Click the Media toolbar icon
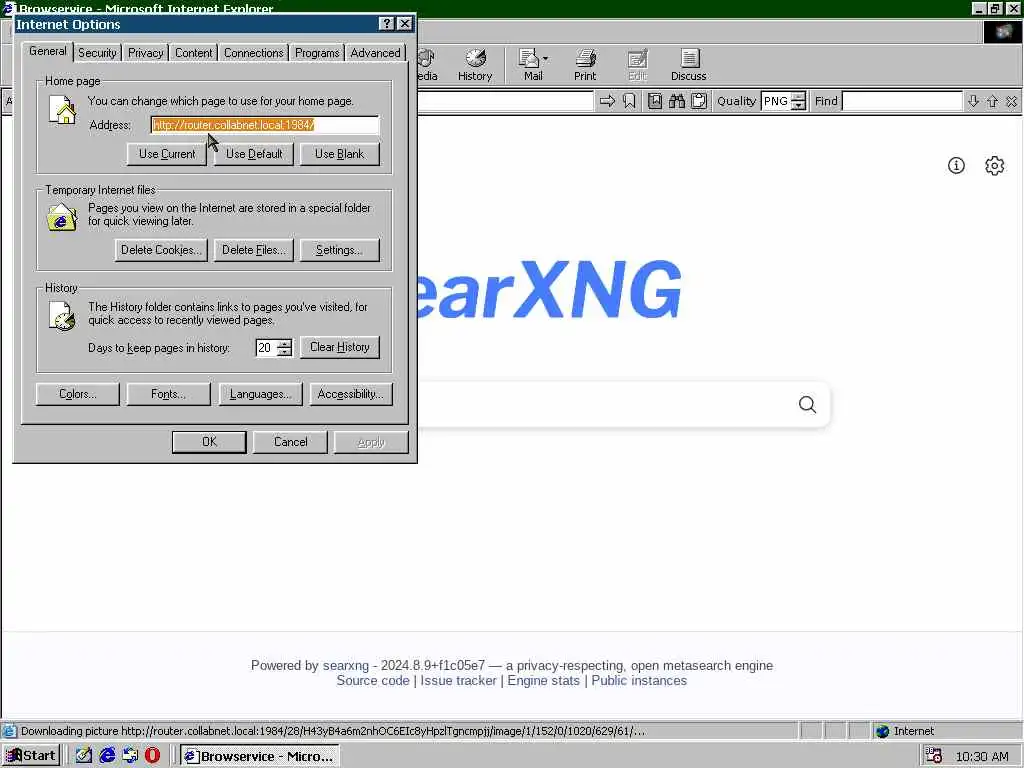The image size is (1024, 768). [x=426, y=65]
